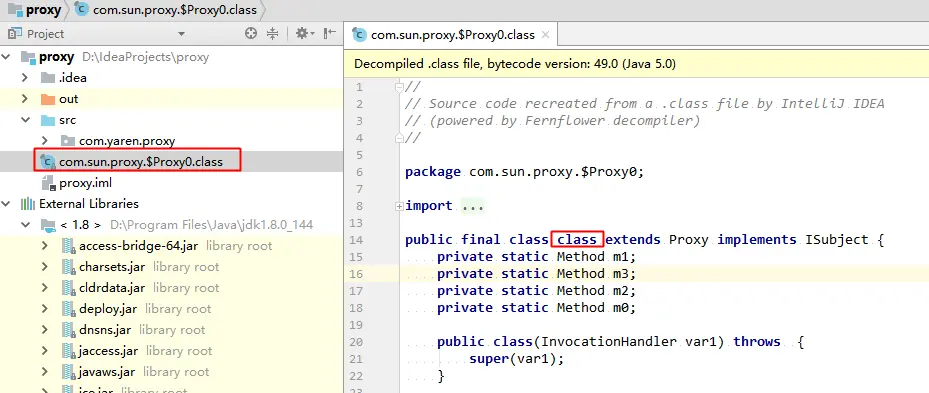Screen dimensions: 929x393
Task: Select jaccess.jar entry
Action: coord(108,351)
